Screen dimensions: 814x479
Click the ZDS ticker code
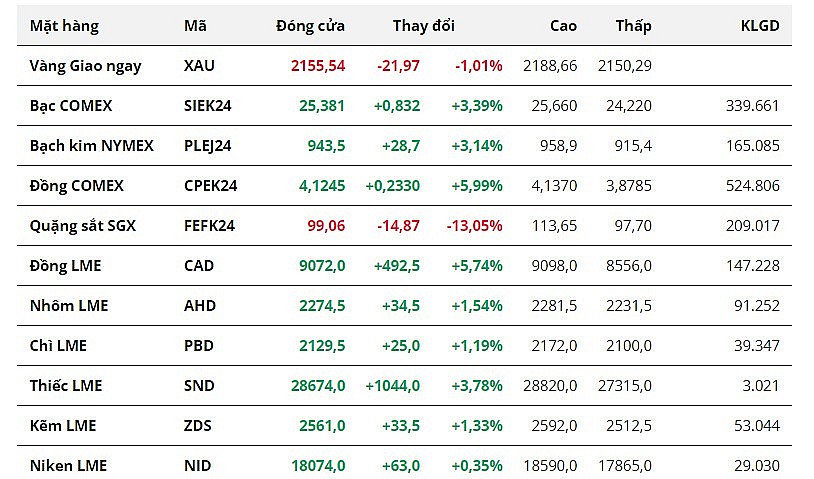199,425
